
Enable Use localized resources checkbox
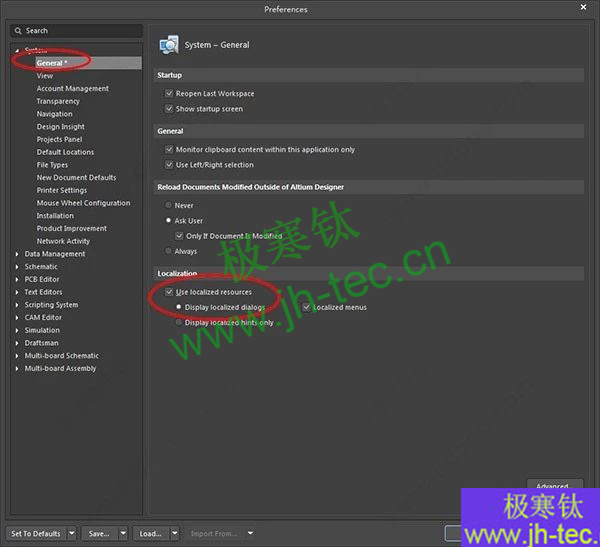[x=169, y=292]
